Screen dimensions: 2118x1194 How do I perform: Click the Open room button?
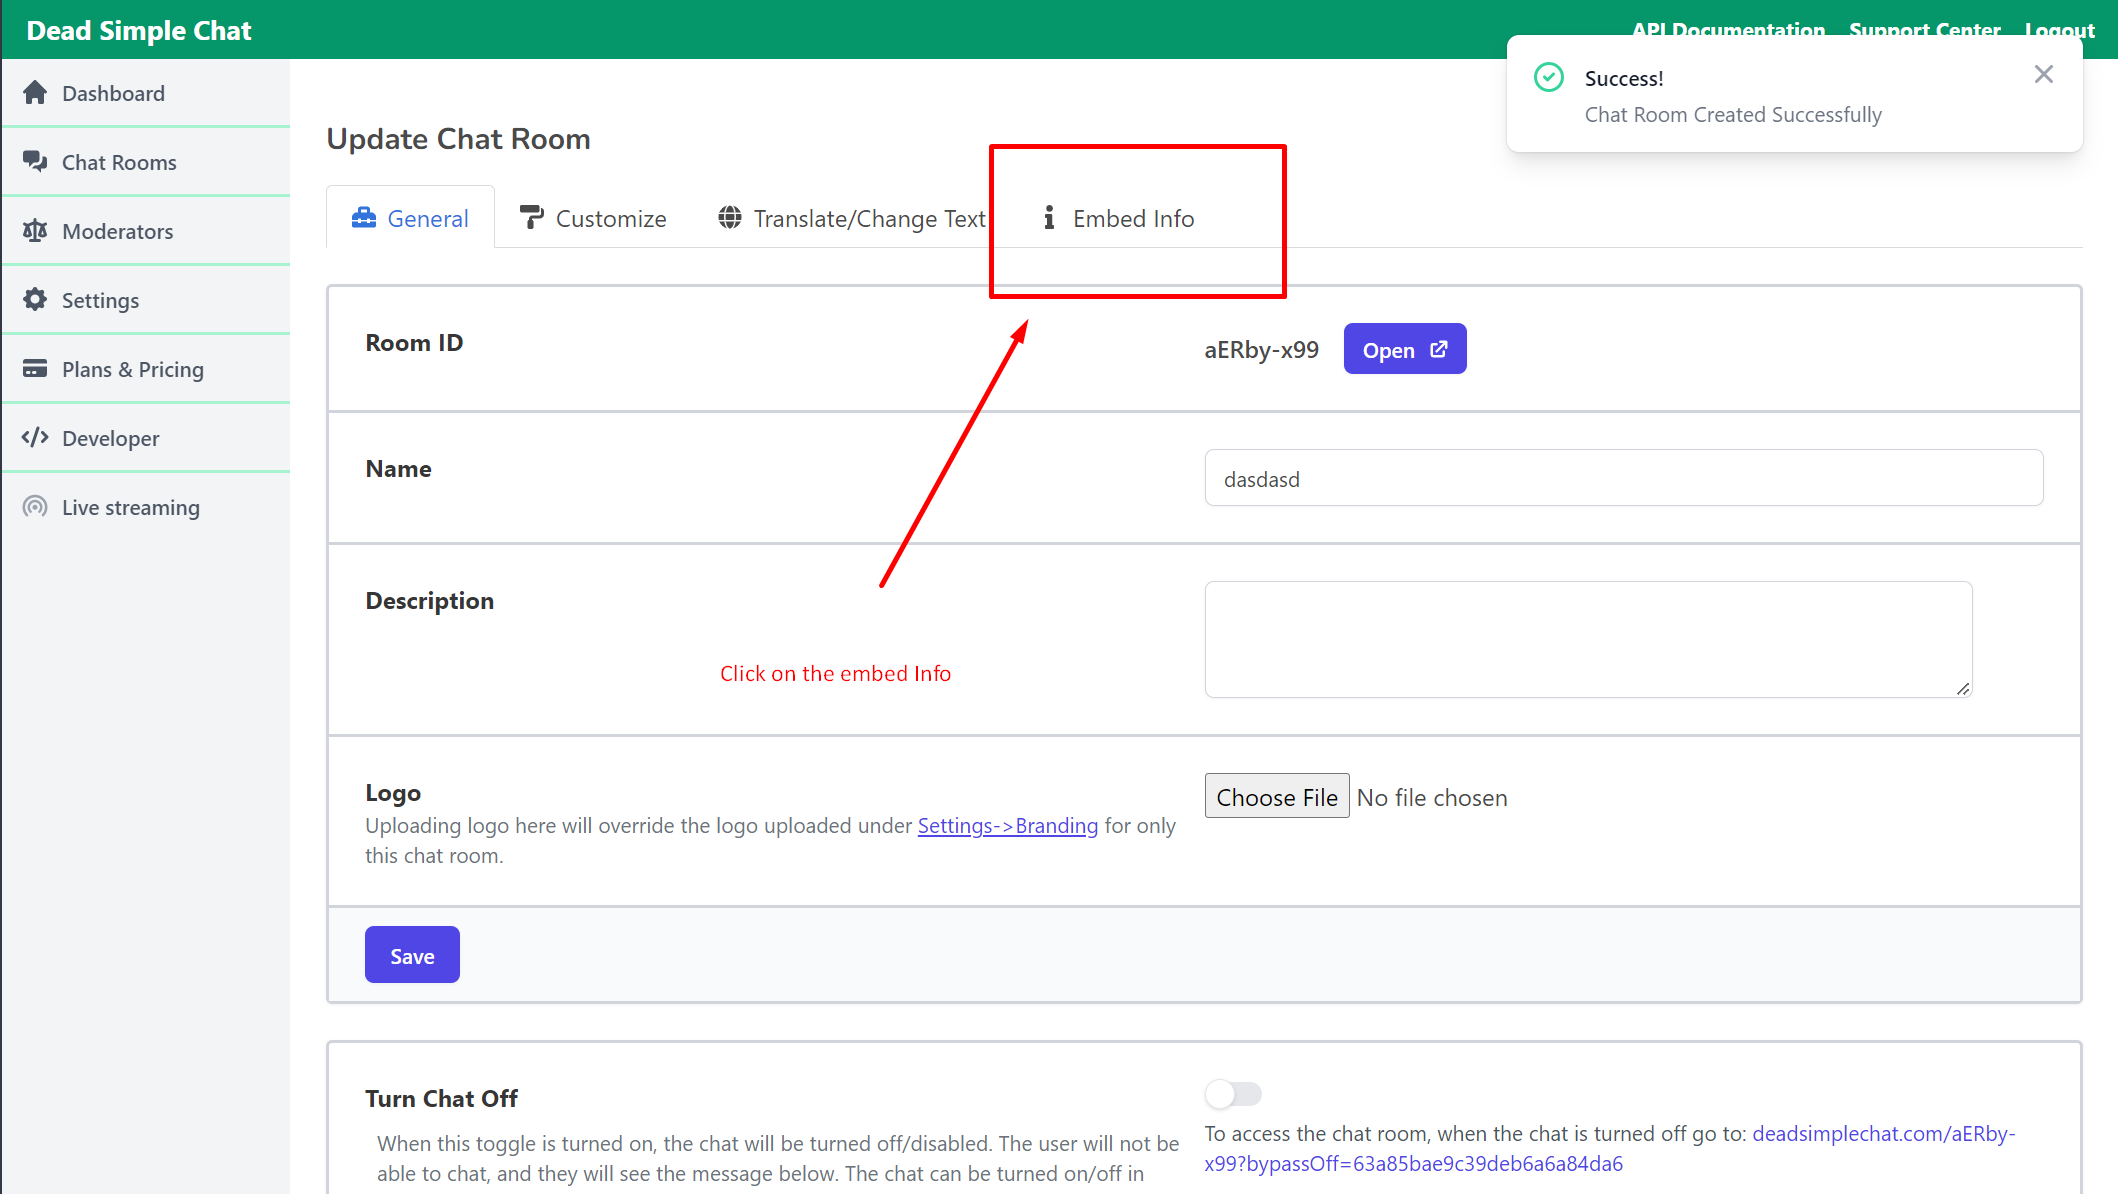click(x=1404, y=349)
